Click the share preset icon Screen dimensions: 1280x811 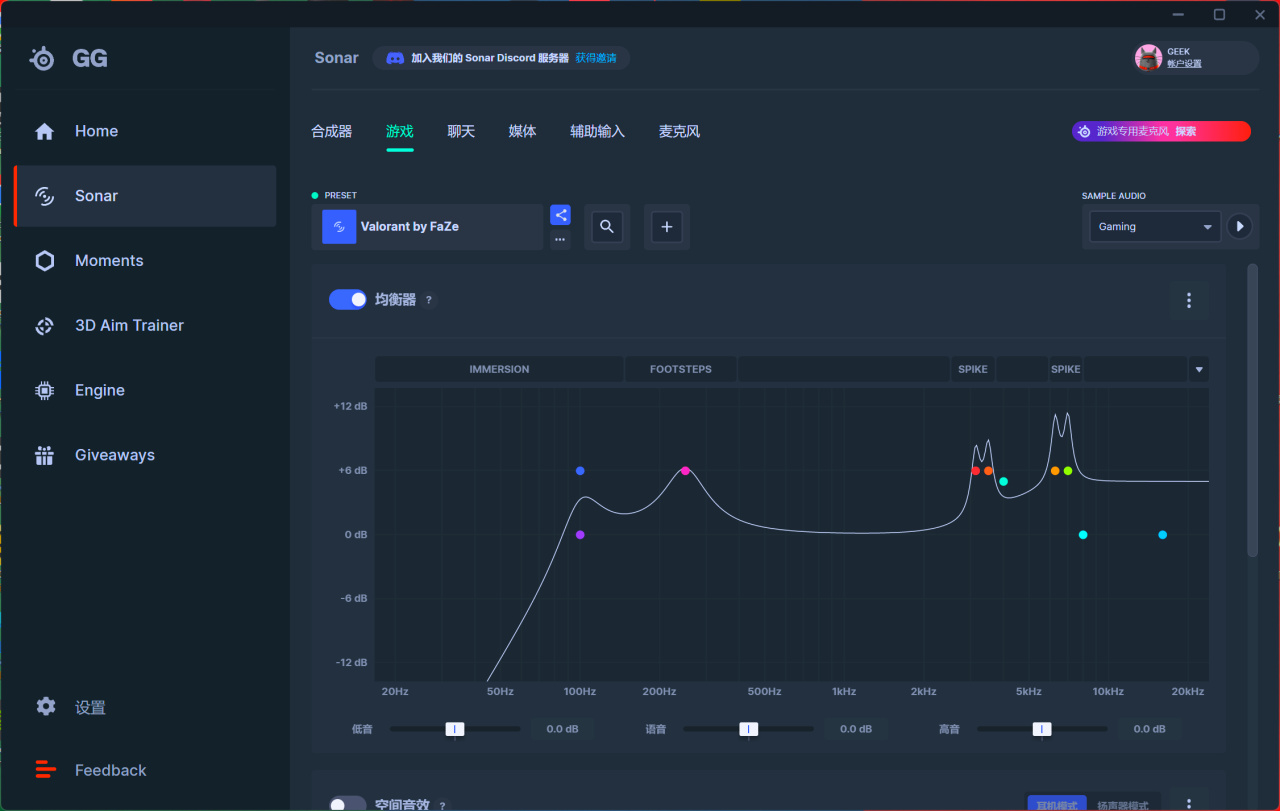560,215
